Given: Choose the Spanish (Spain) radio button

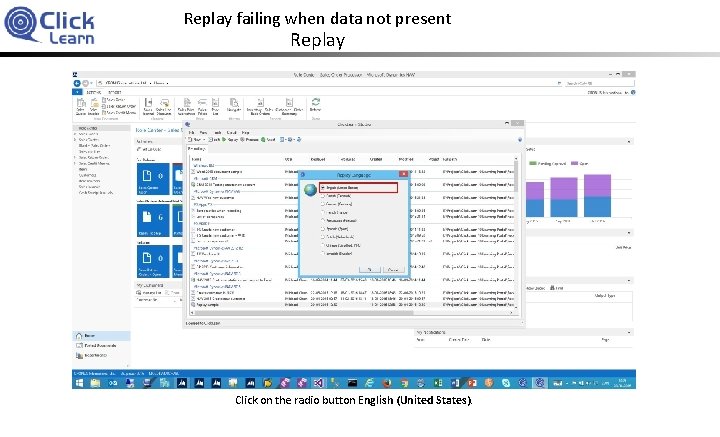Looking at the screenshot, I should point(323,229).
